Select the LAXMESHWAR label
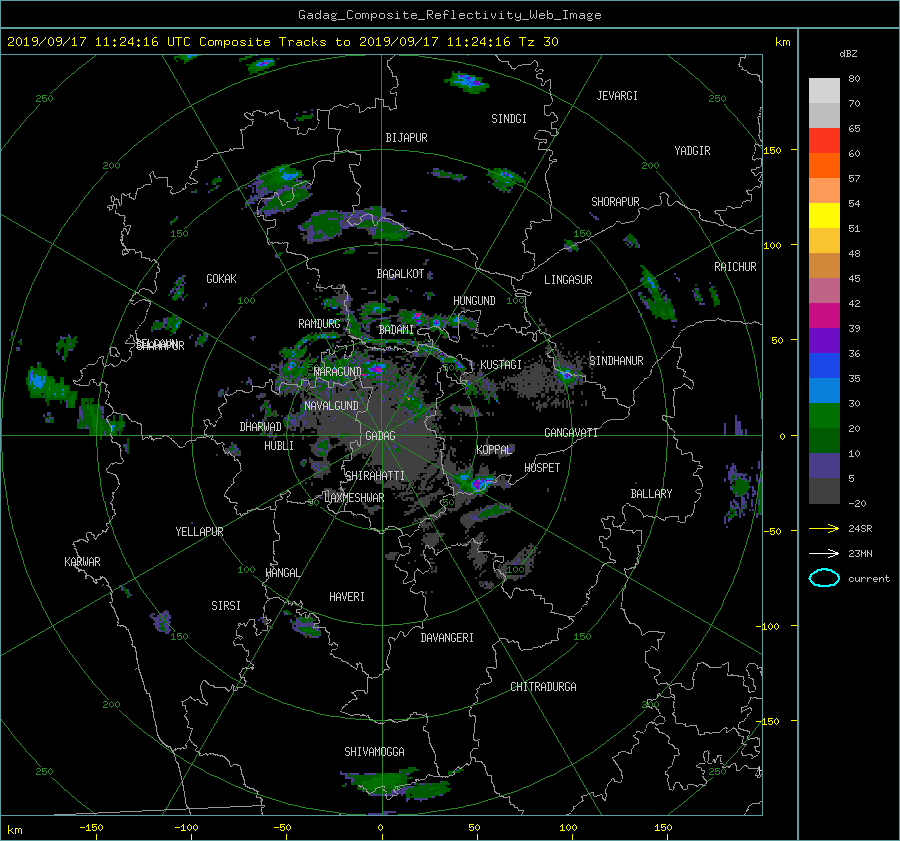Image resolution: width=900 pixels, height=841 pixels. tap(354, 498)
